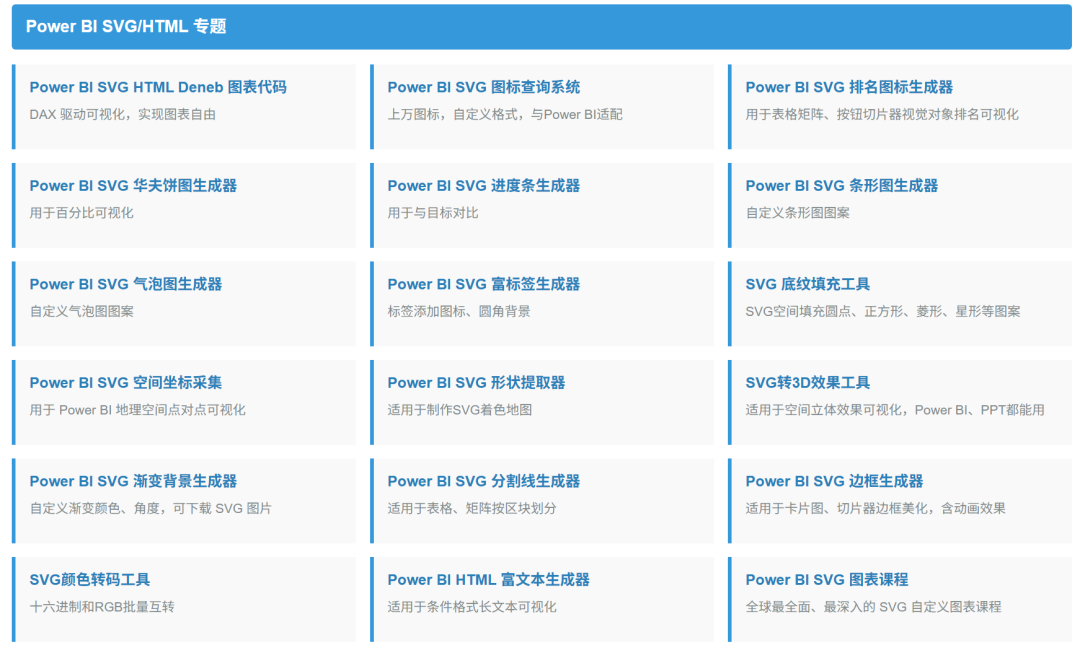Open Power BI SVG 边框生成器 link
Screen dimensions: 1080x653
tap(834, 481)
